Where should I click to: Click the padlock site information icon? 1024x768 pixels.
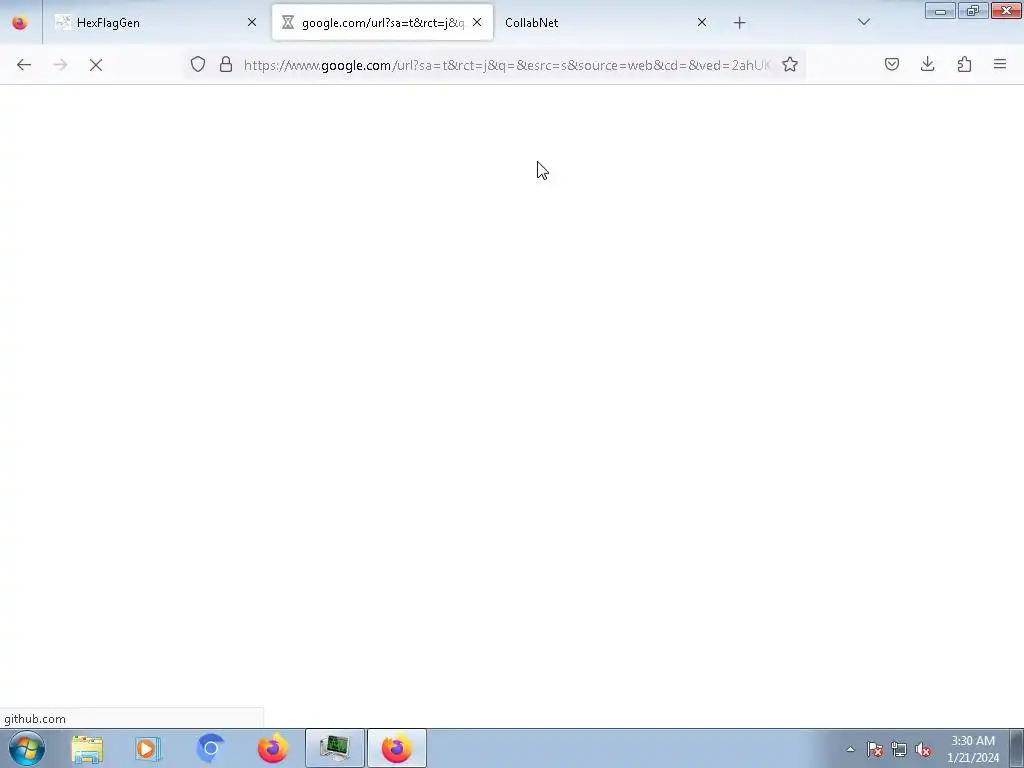point(226,64)
